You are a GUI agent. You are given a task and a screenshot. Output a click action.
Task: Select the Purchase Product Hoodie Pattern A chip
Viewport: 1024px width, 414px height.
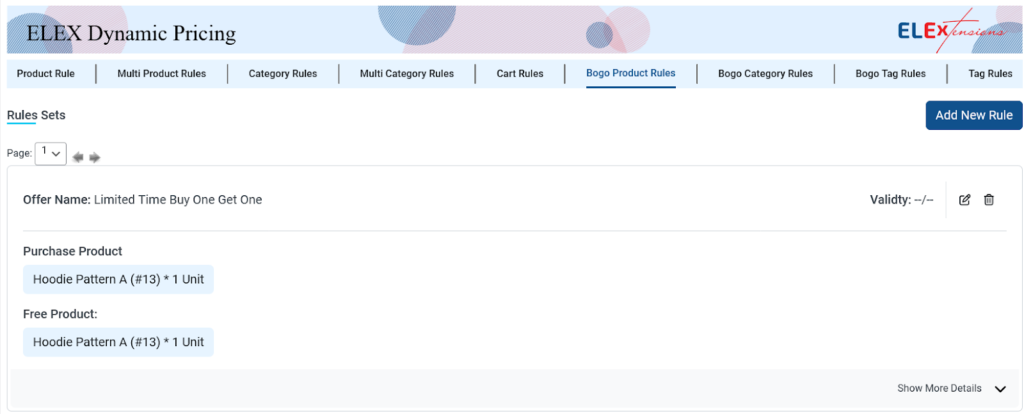(118, 279)
